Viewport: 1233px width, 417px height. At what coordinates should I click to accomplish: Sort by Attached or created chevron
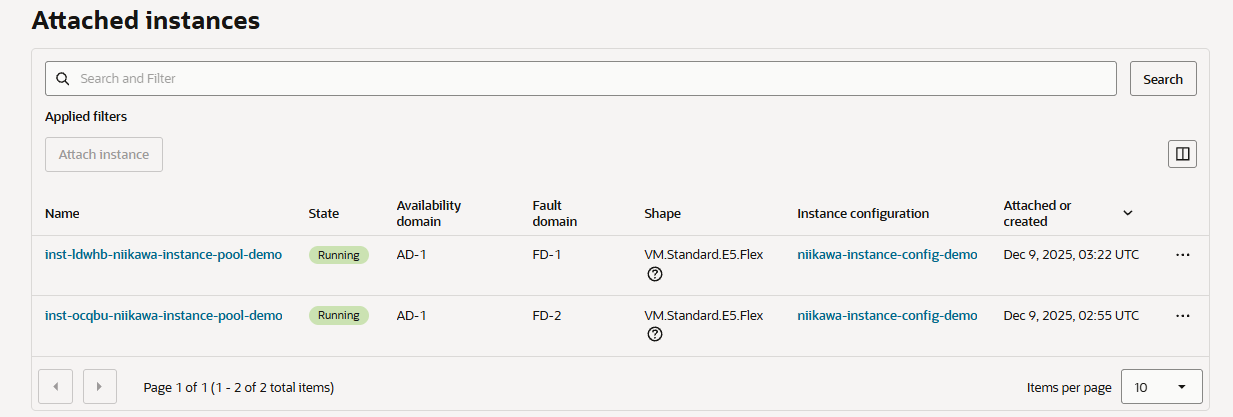pyautogui.click(x=1127, y=213)
